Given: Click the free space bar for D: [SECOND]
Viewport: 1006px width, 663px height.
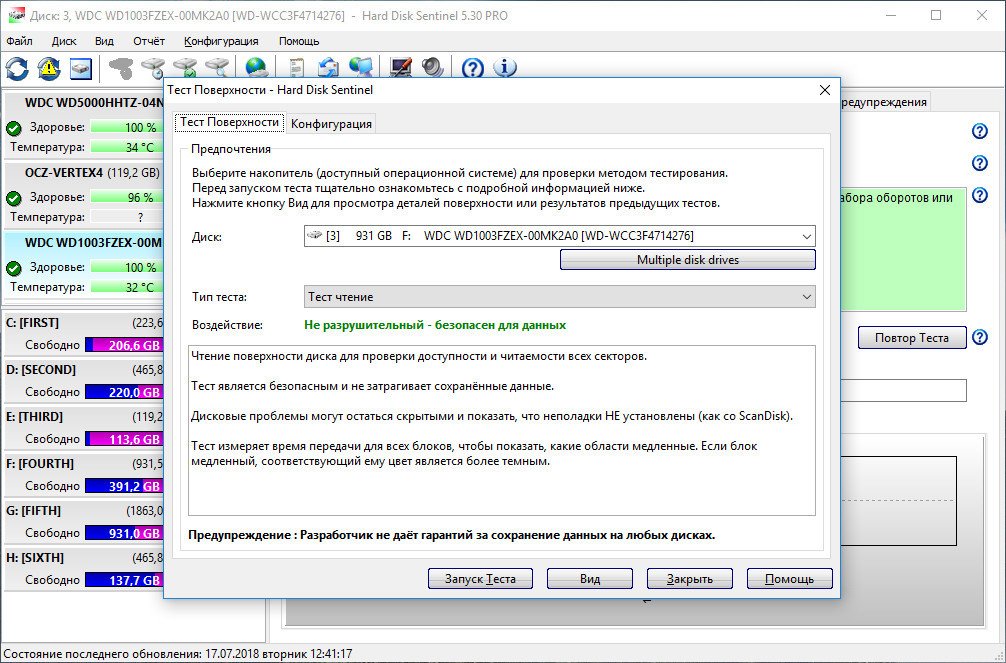Looking at the screenshot, I should coord(123,392).
